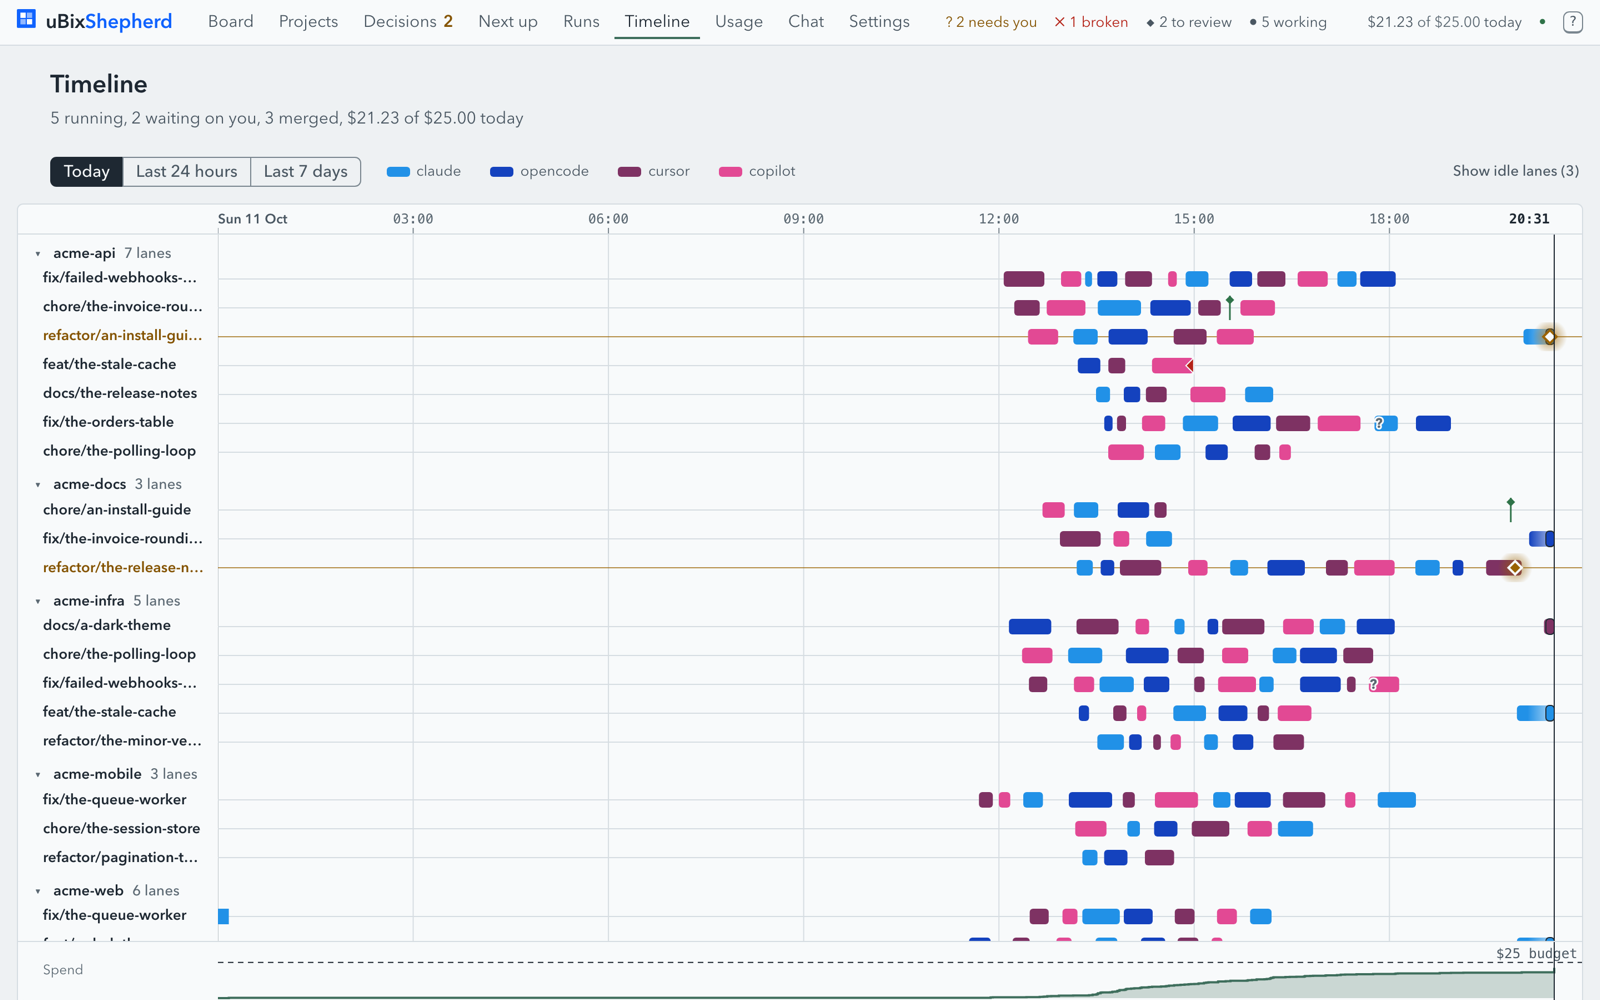Screen dimensions: 1600x1000
Task: Select the feat/the-stale-cache lane in acme-api
Action: click(109, 365)
